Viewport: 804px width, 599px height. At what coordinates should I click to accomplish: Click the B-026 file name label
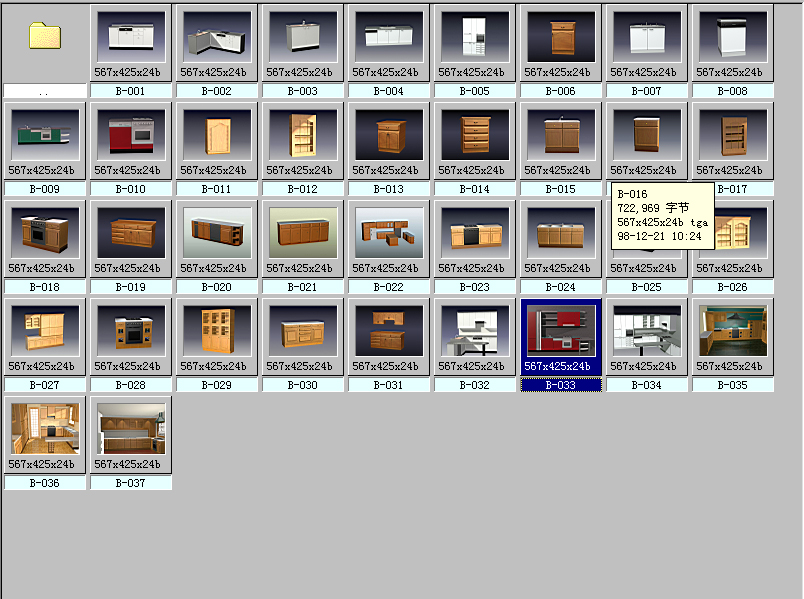point(733,287)
